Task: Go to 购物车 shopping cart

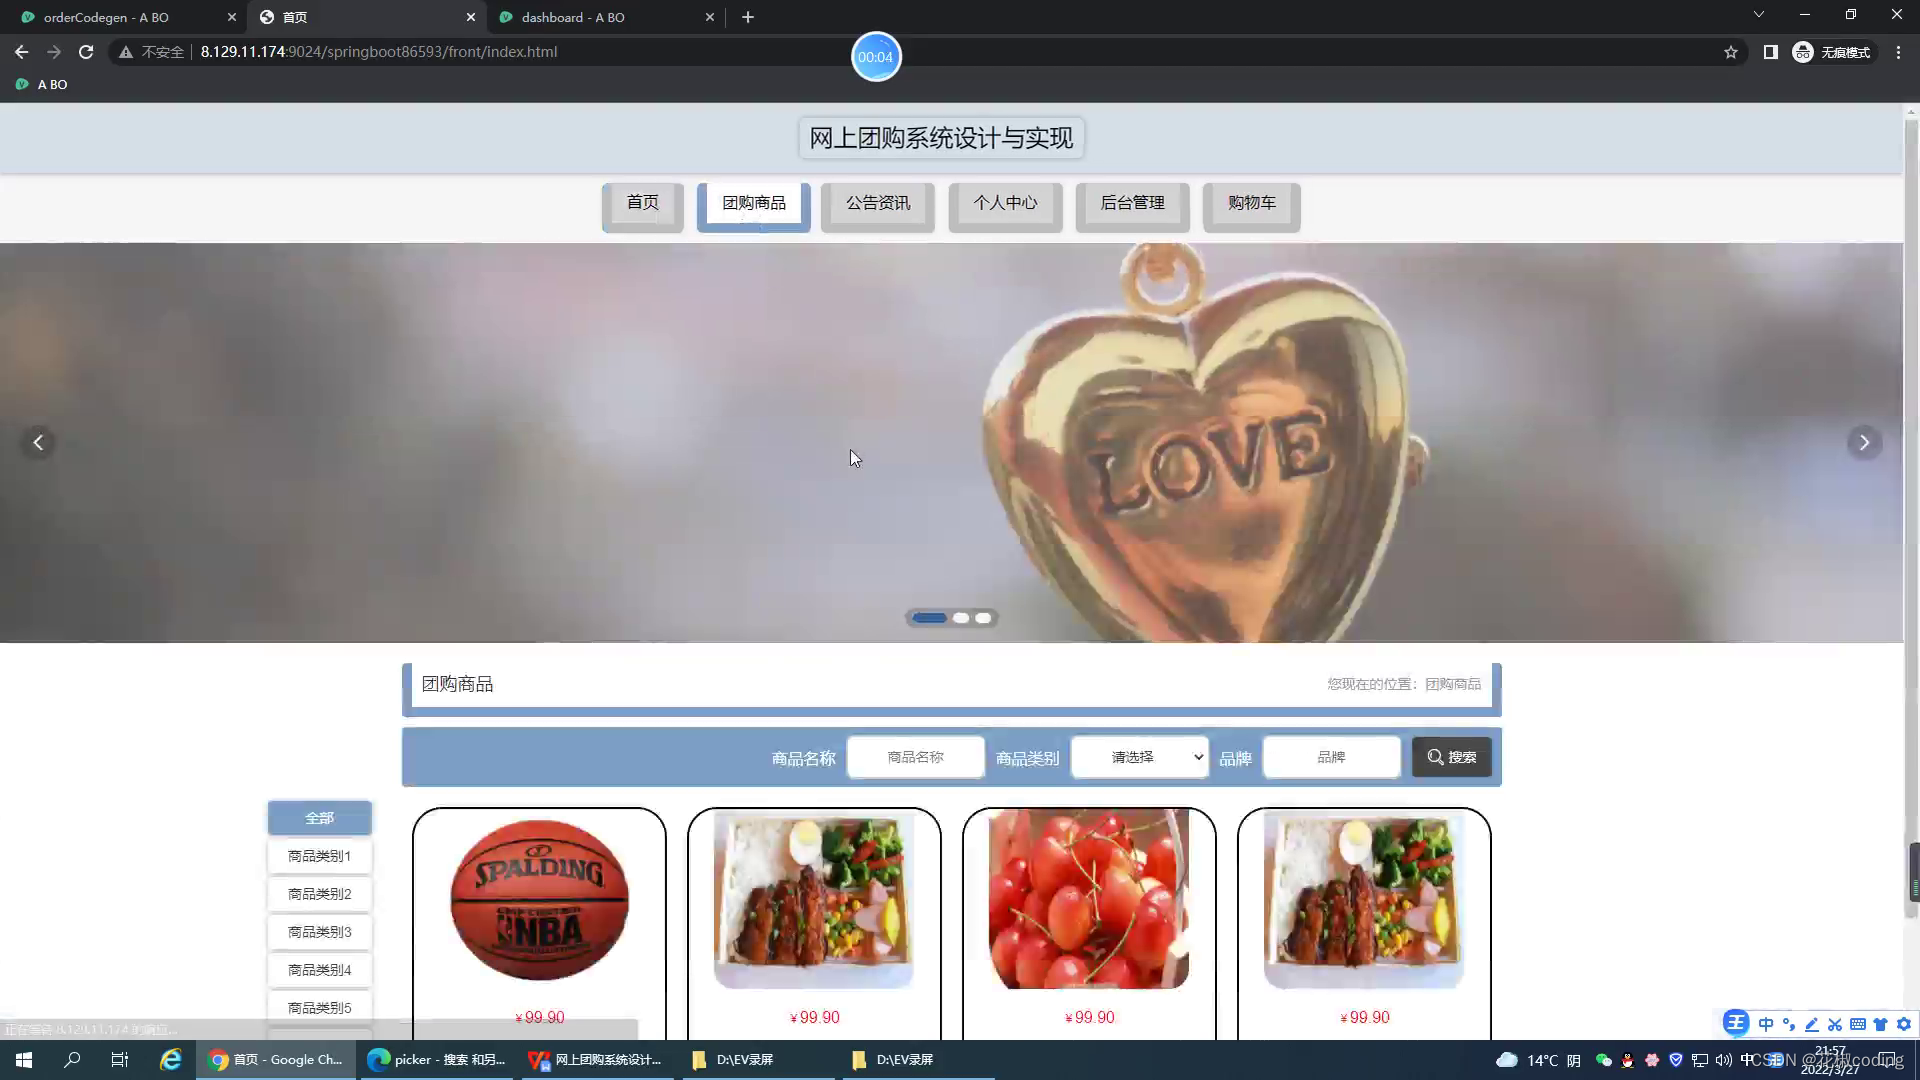Action: (x=1251, y=203)
